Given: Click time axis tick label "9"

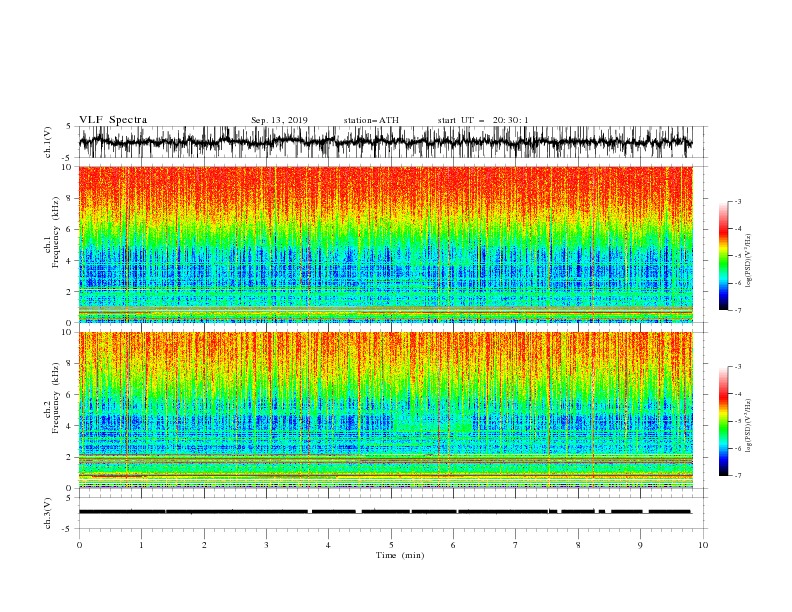Looking at the screenshot, I should (x=640, y=545).
